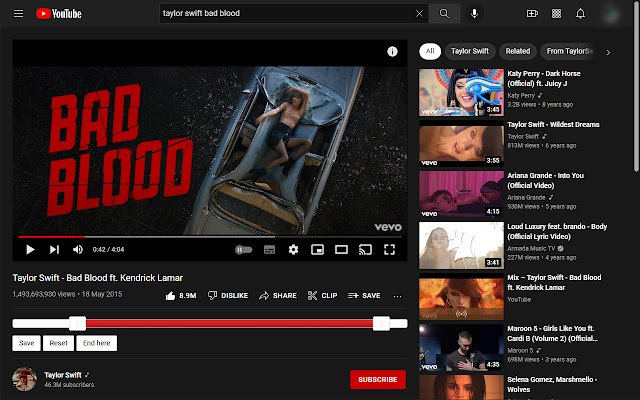Click the magnifier search button

[x=444, y=13]
